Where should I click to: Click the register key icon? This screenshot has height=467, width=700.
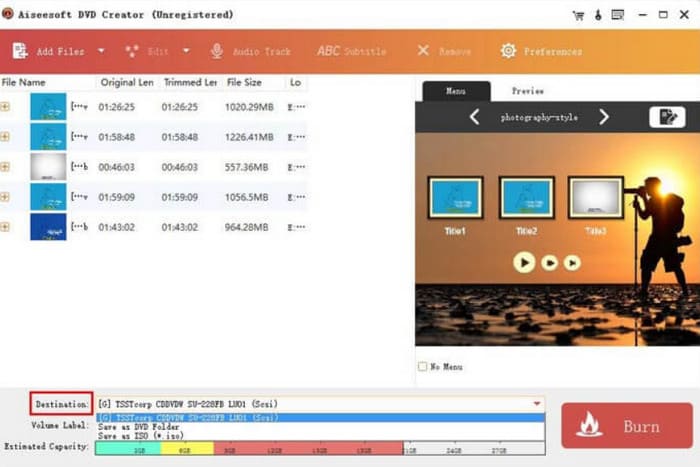[x=598, y=15]
